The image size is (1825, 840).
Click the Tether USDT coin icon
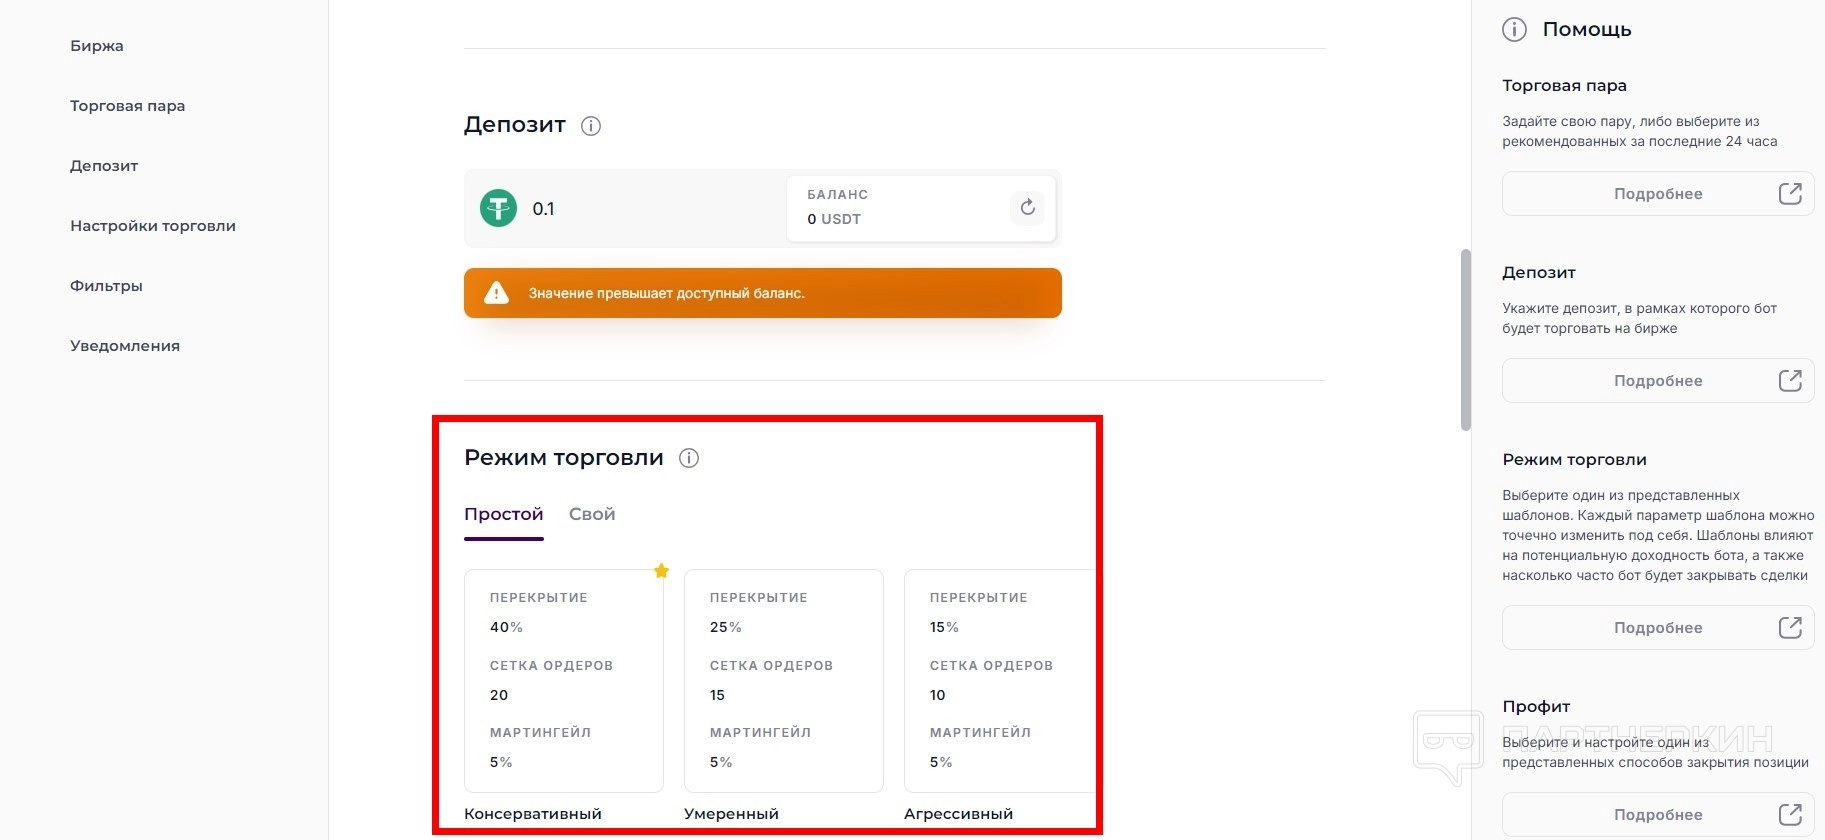click(x=498, y=208)
